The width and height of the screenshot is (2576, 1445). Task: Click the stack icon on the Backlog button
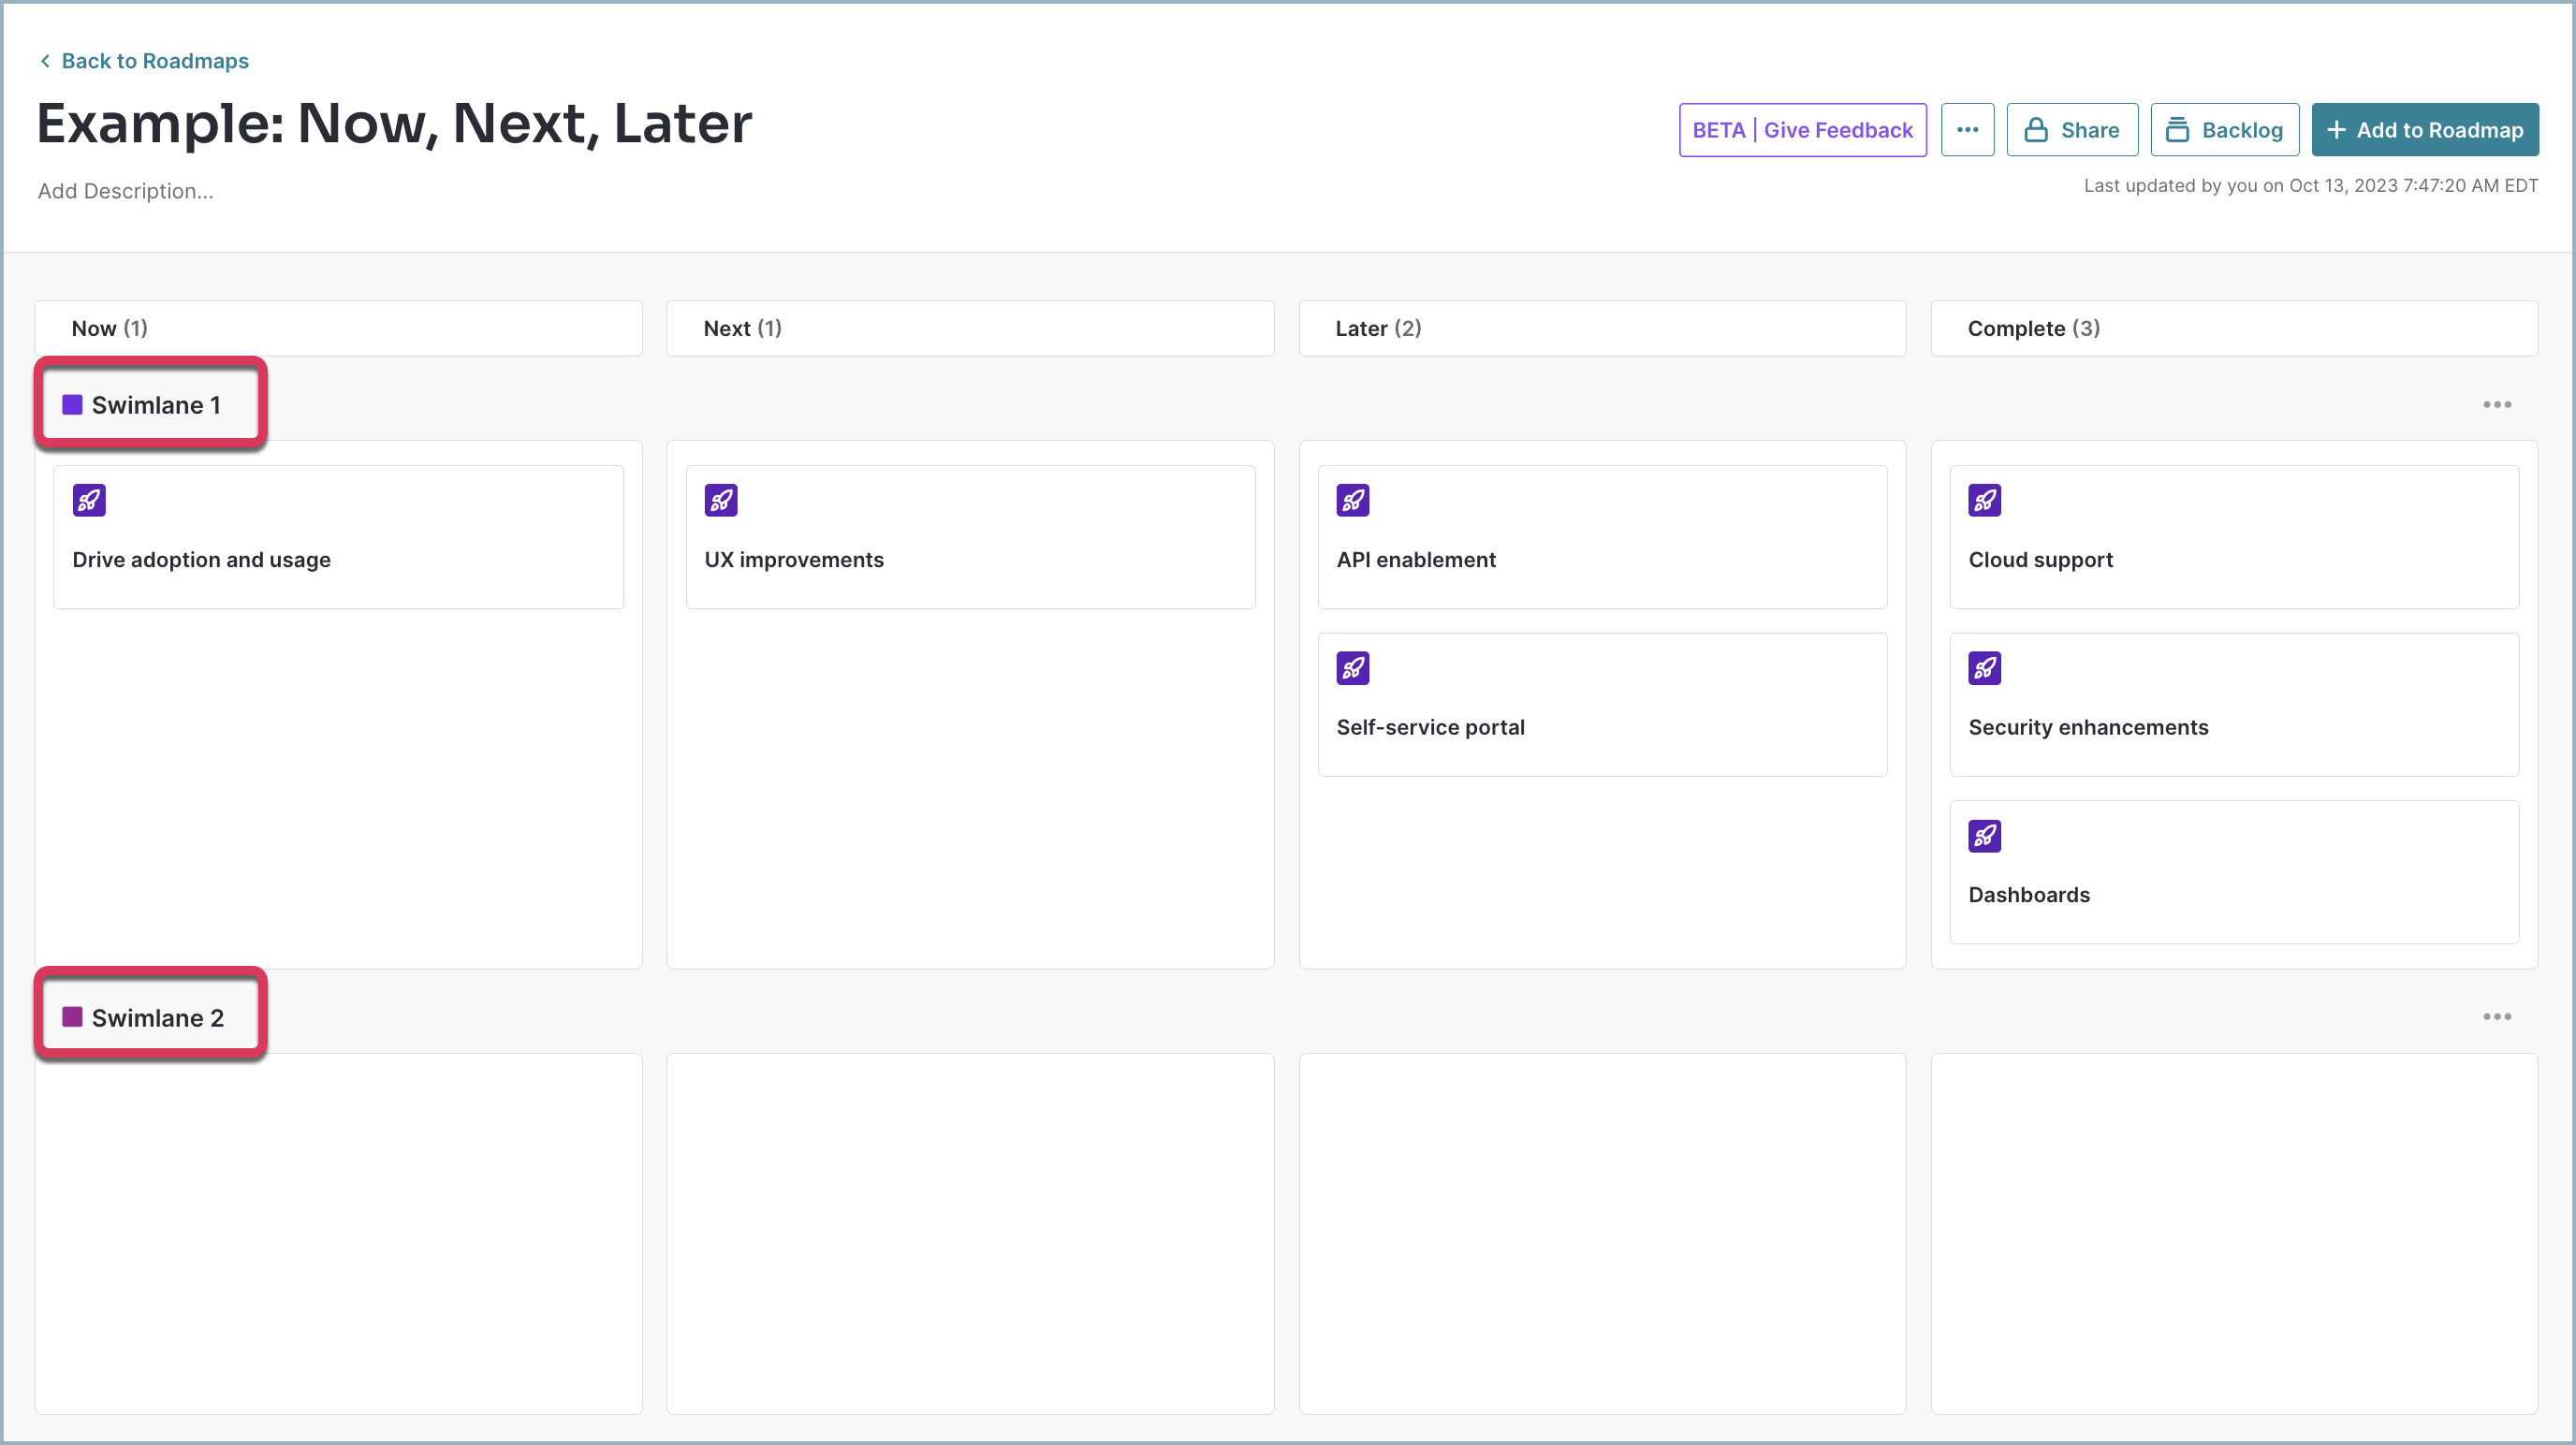pos(2177,130)
